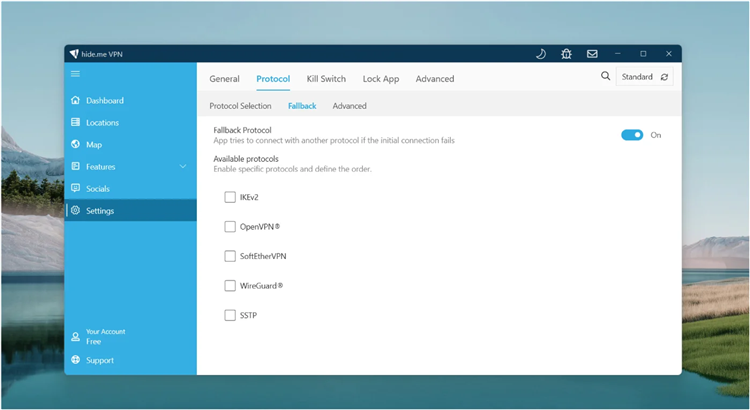
Task: Click the refresh arrows beside Standard
Action: point(664,77)
